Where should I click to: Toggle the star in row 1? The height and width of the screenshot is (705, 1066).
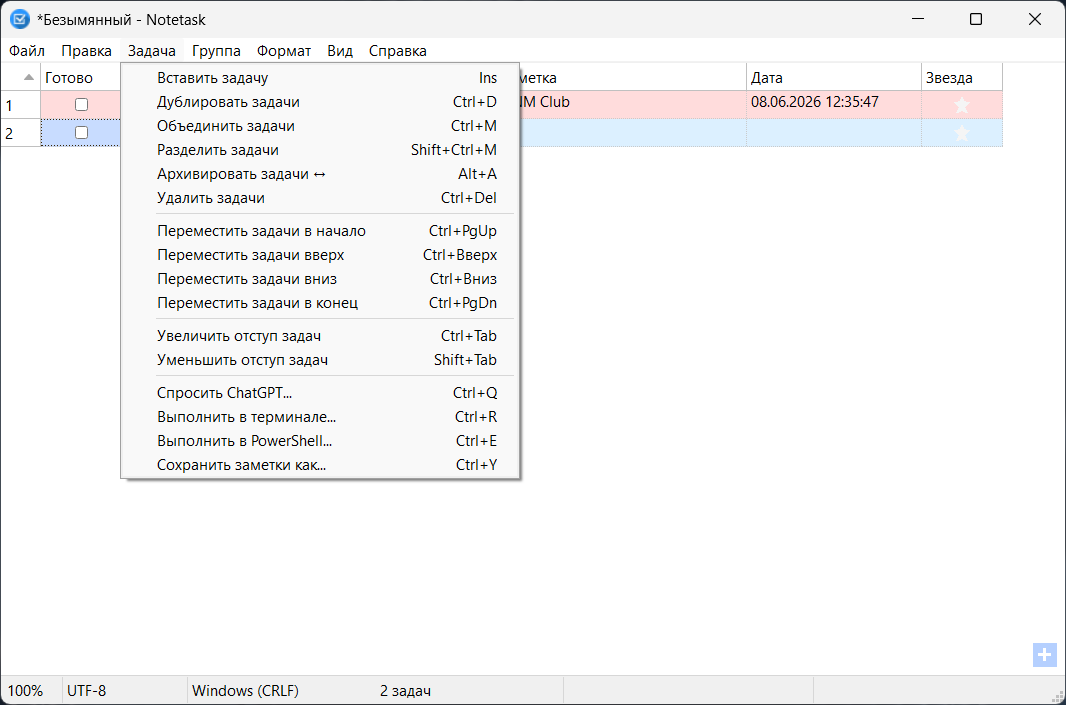tap(961, 105)
